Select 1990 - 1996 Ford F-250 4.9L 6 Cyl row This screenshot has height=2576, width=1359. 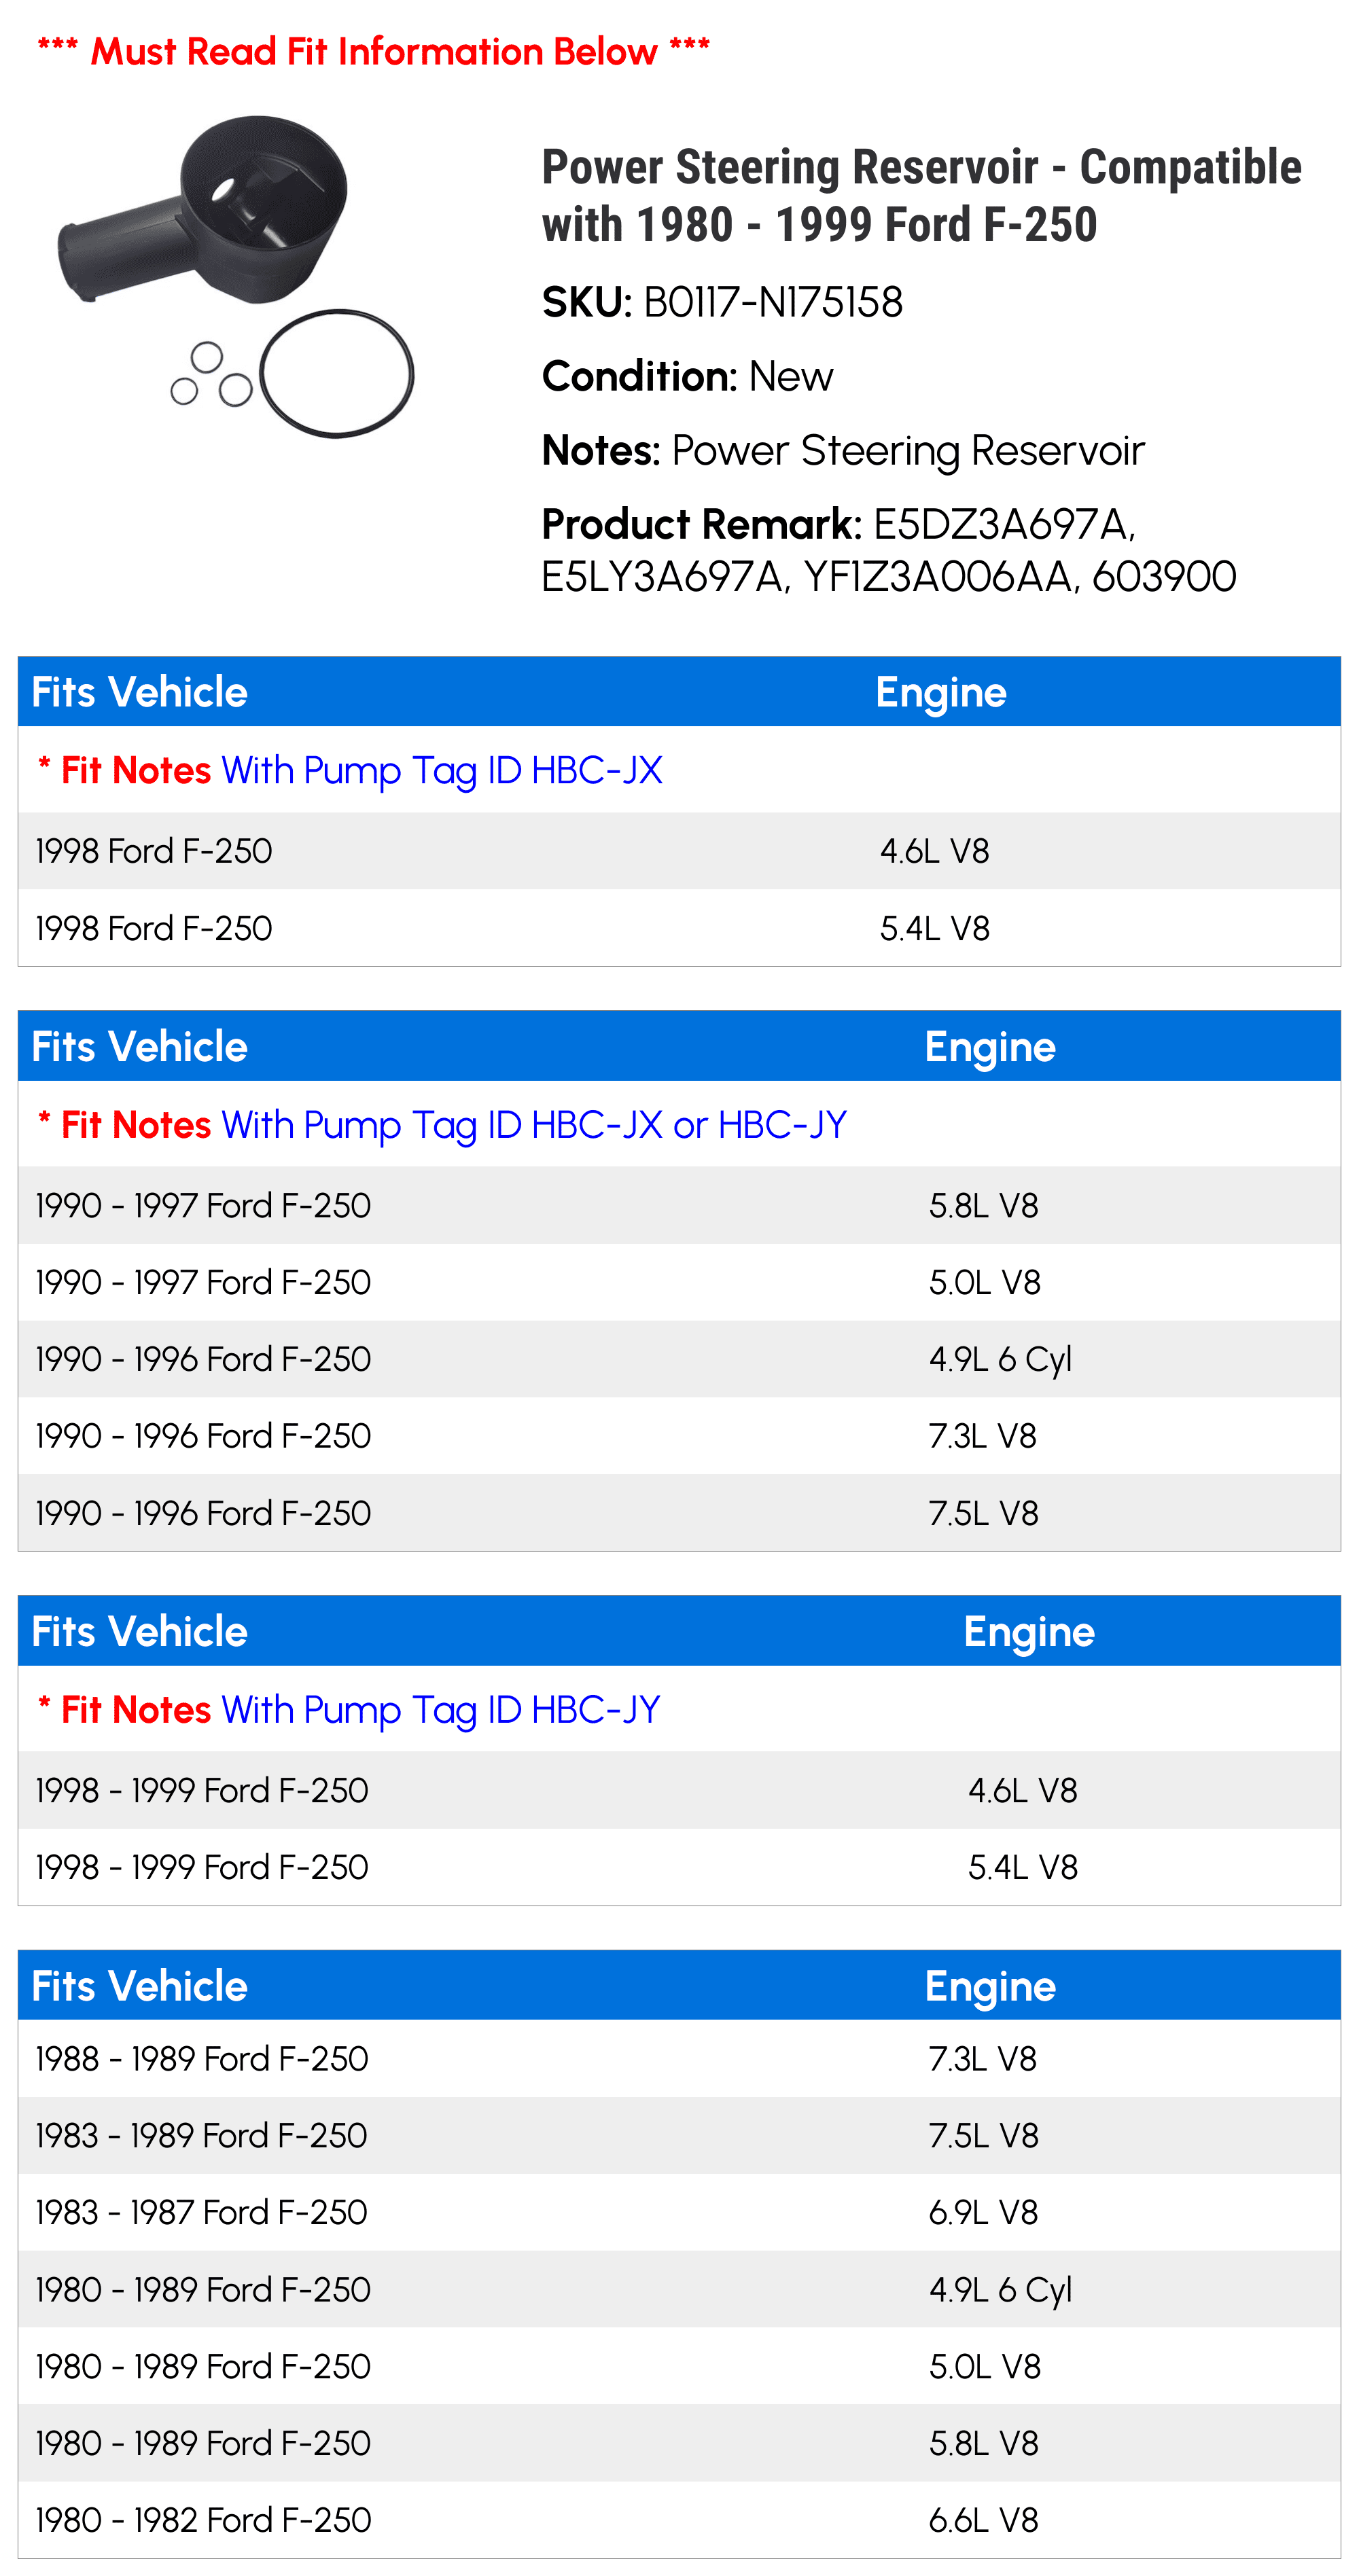click(679, 1359)
